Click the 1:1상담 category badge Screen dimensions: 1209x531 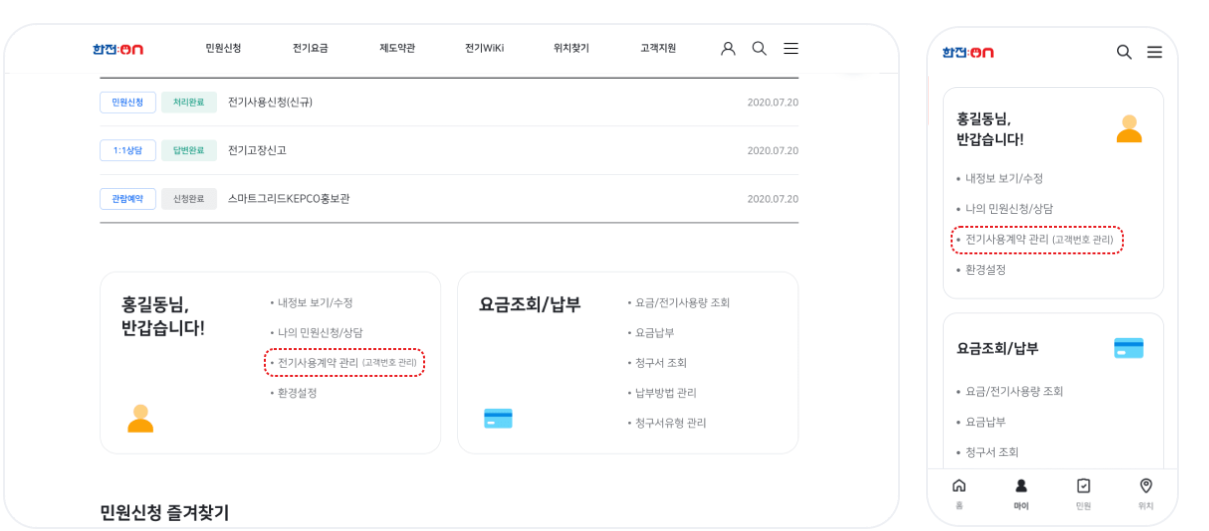tap(128, 150)
